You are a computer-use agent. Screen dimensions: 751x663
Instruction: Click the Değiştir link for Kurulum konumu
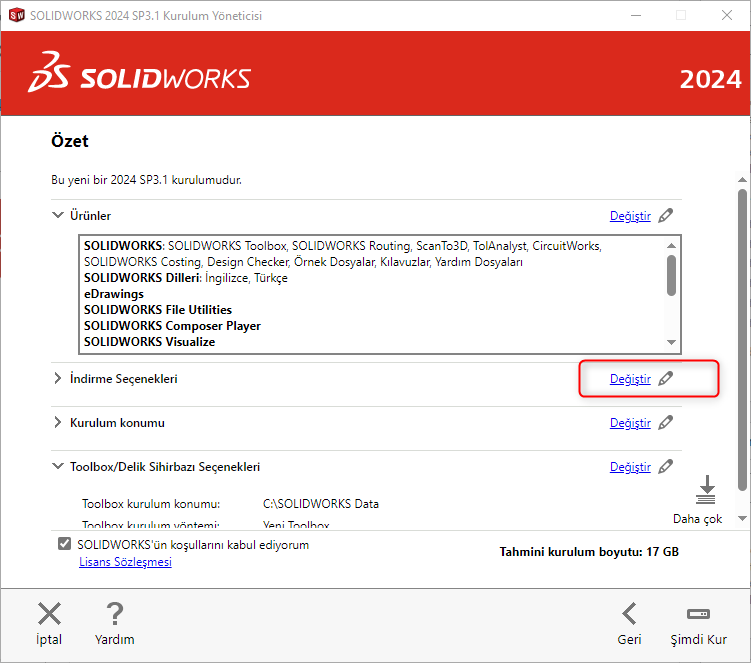[630, 423]
